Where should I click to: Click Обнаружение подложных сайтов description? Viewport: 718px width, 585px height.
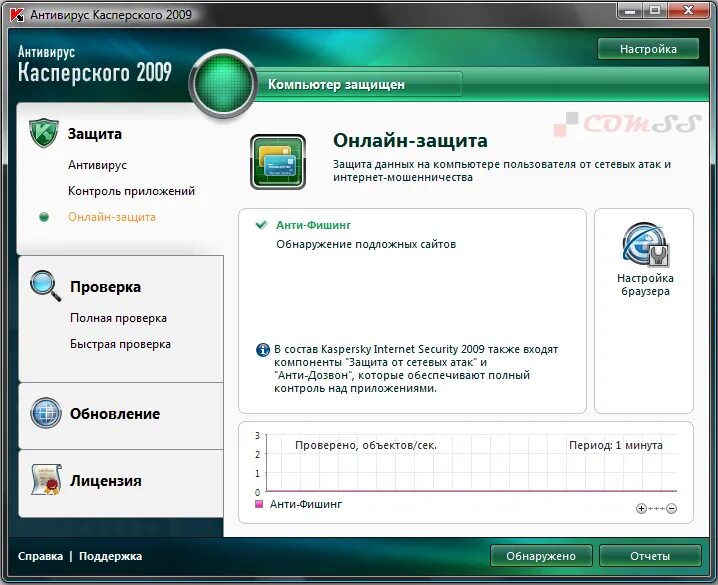tap(366, 244)
